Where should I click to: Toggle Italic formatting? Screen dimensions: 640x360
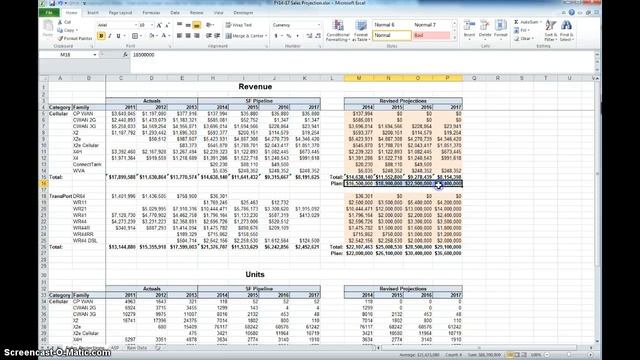tap(110, 36)
